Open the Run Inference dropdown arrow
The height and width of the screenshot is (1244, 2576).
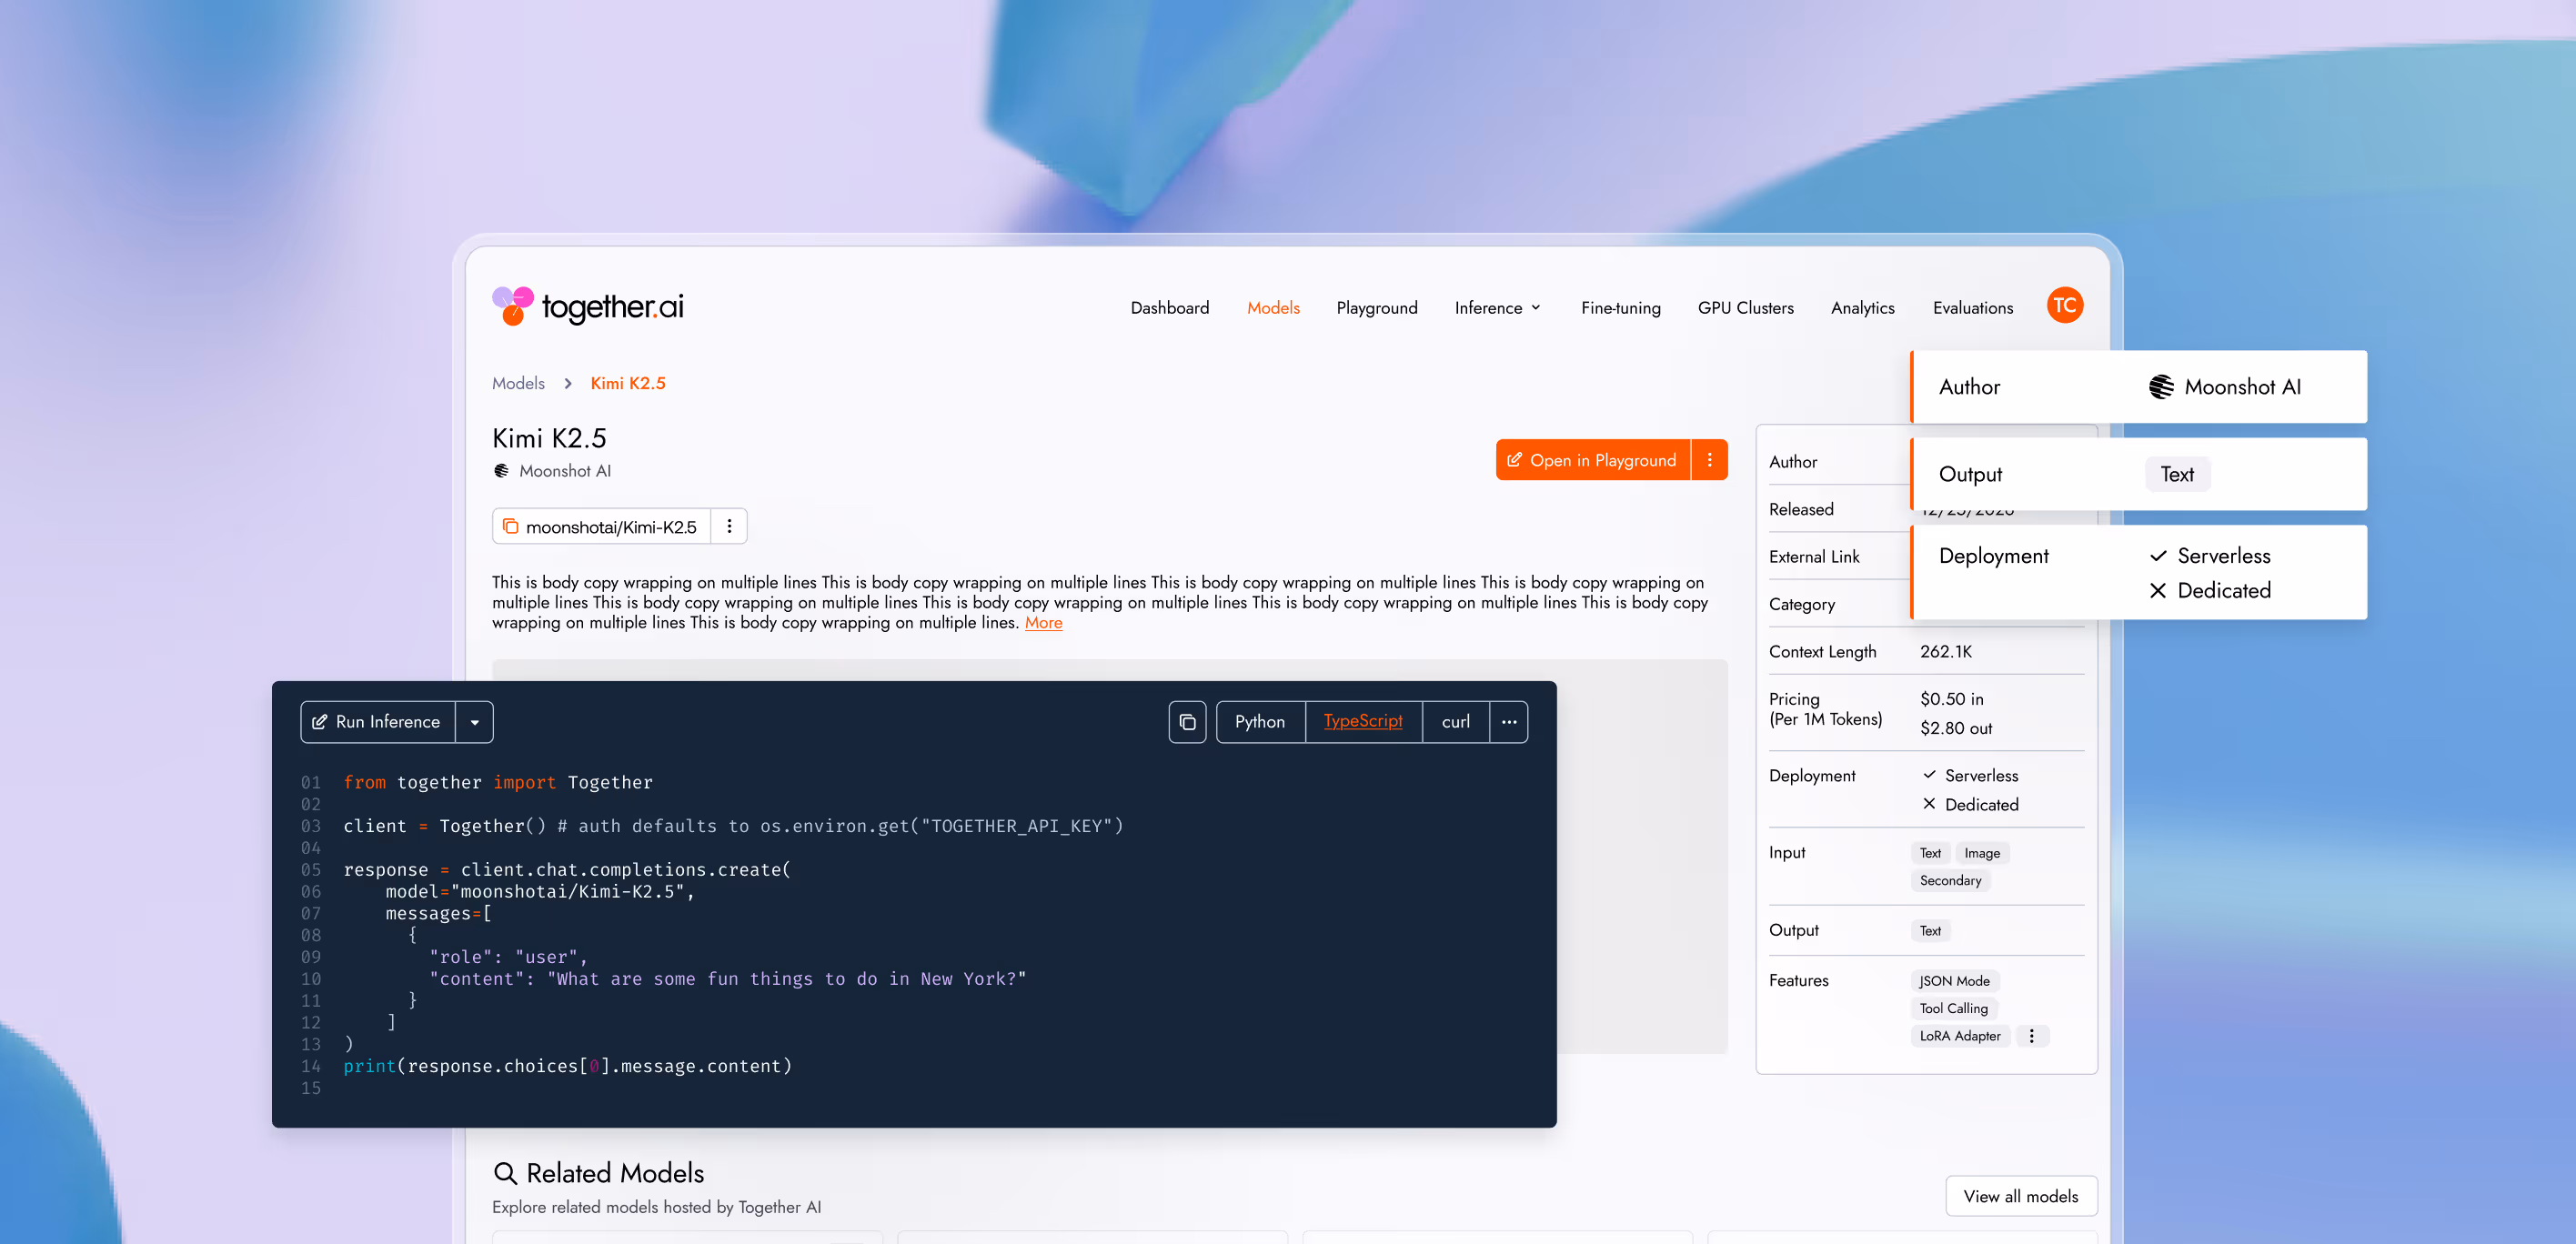475,722
